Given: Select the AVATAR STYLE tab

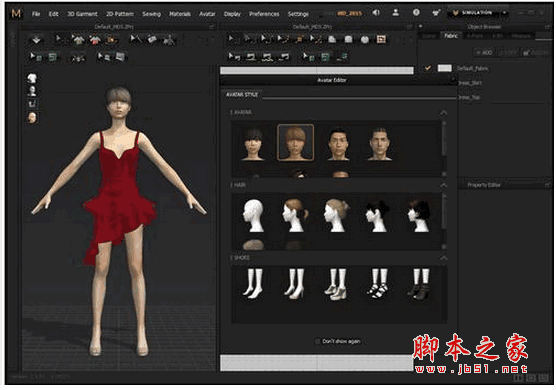Looking at the screenshot, I should point(242,94).
